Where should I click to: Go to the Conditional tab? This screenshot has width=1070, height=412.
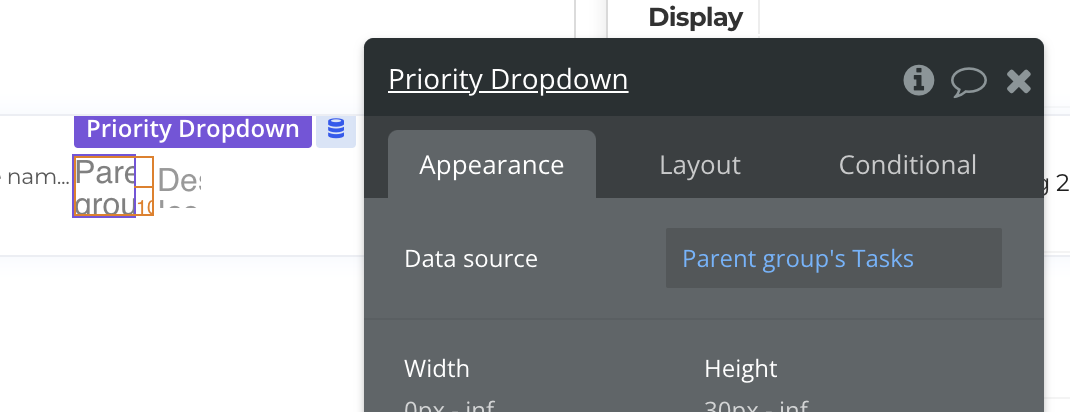(907, 165)
